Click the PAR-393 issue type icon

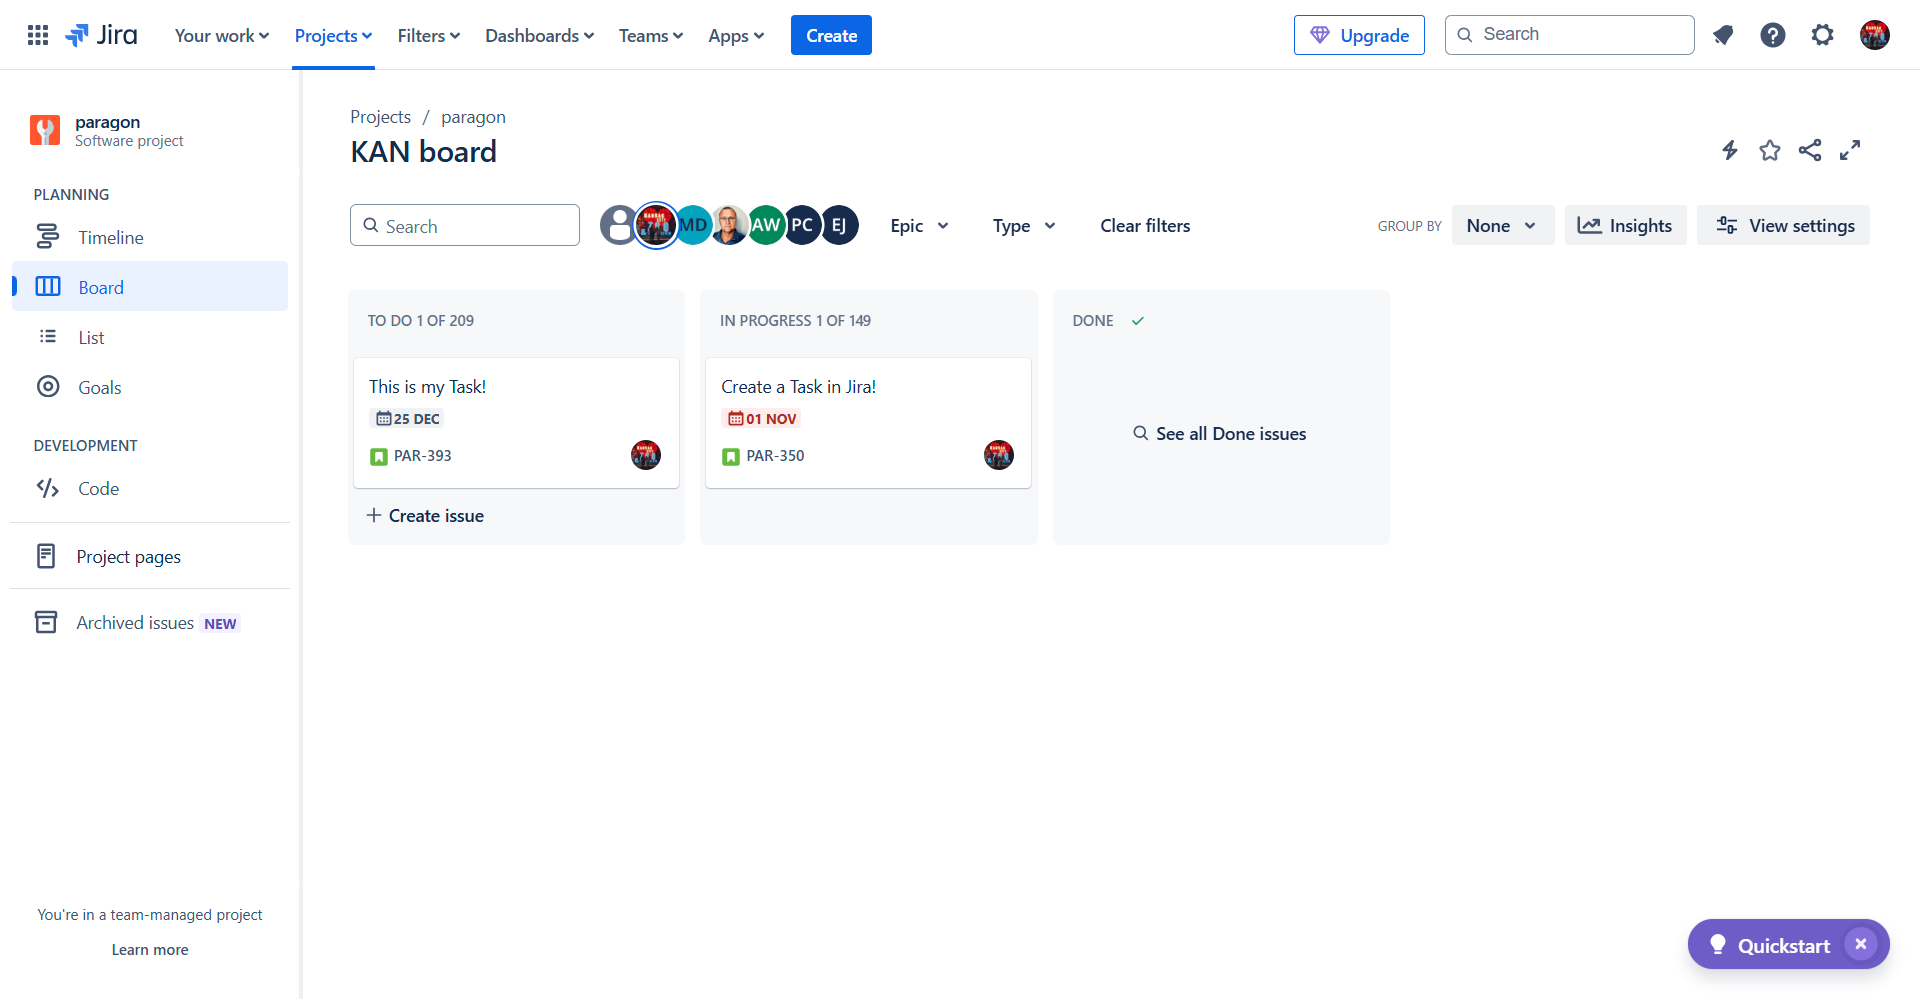point(379,456)
